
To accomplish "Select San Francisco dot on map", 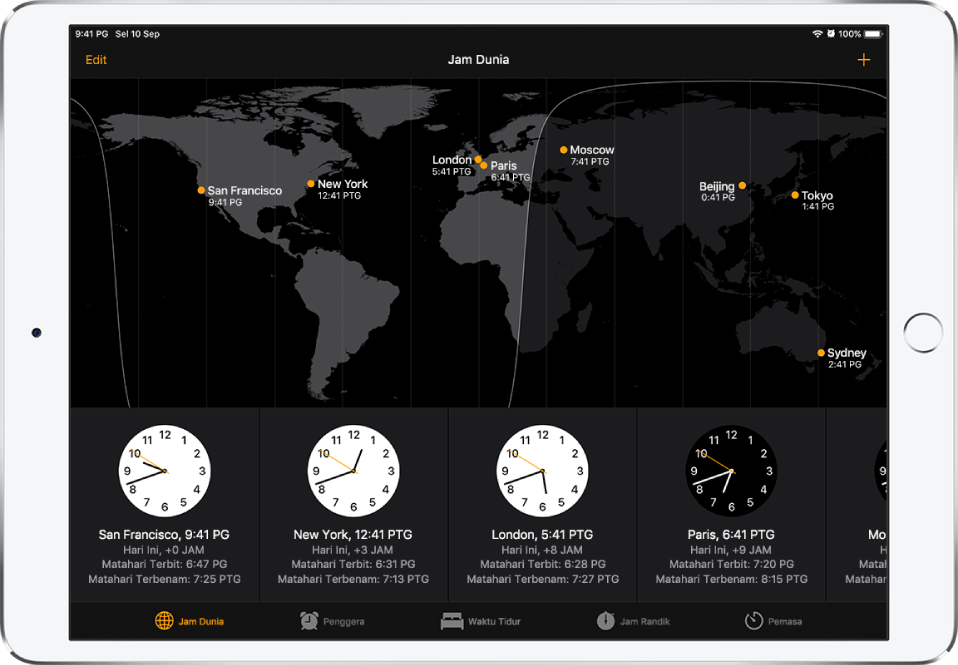I will click(x=201, y=190).
